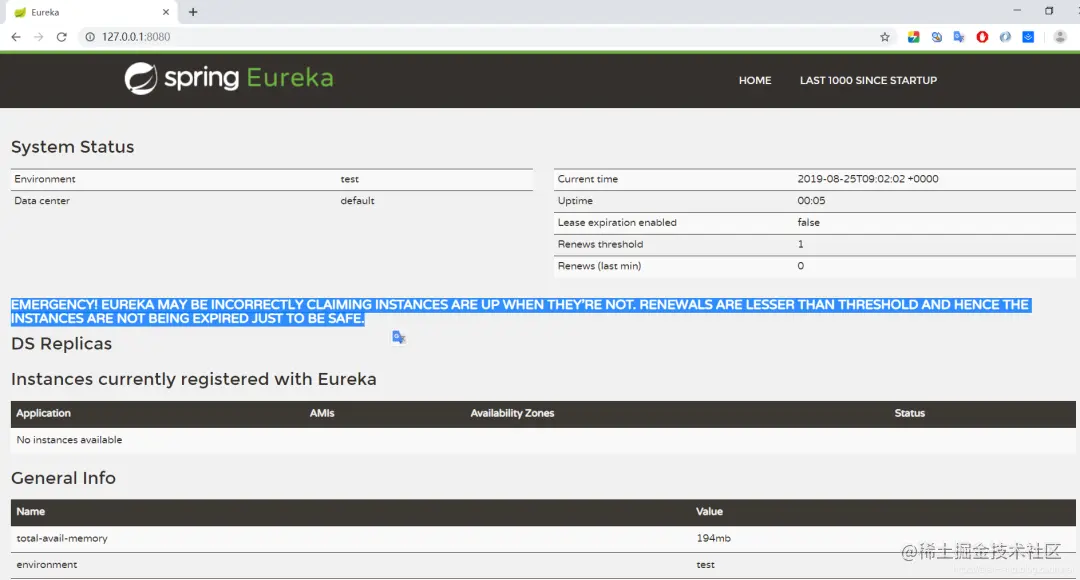
Task: Click the Data center value 'default'
Action: pyautogui.click(x=357, y=201)
